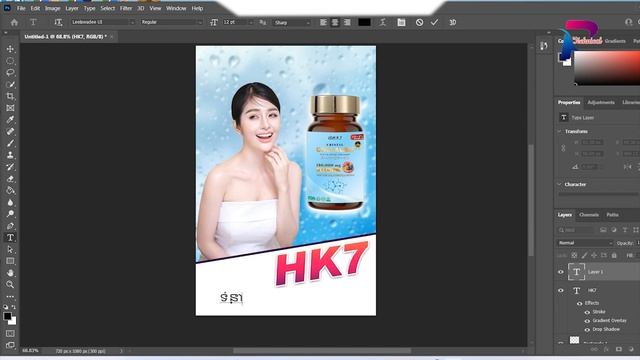Center align text
This screenshot has width=640, height=360.
coord(335,22)
